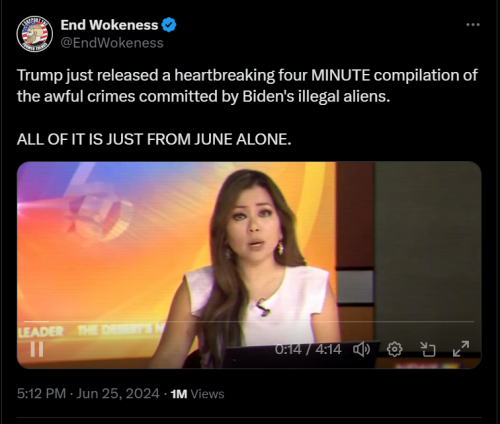Click the 0:14 / 4:14 time display

(x=308, y=349)
